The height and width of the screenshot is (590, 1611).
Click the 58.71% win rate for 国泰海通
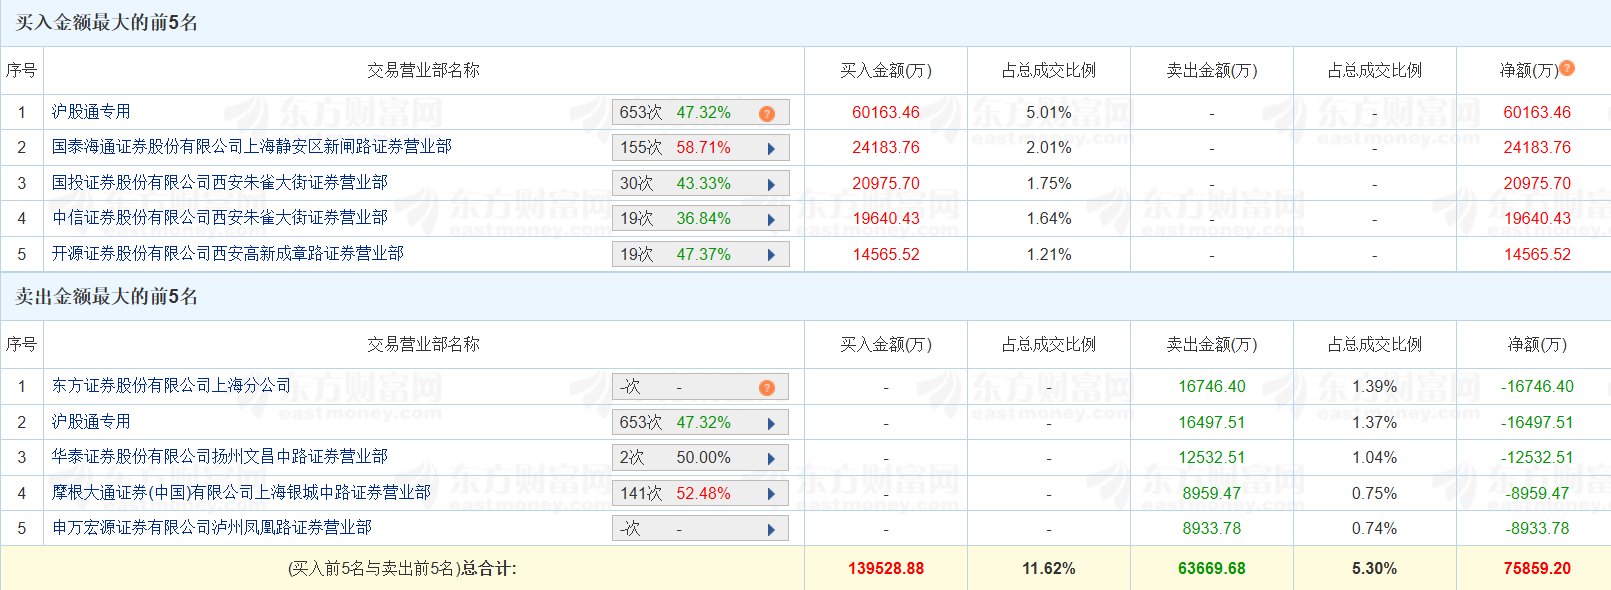click(x=703, y=148)
